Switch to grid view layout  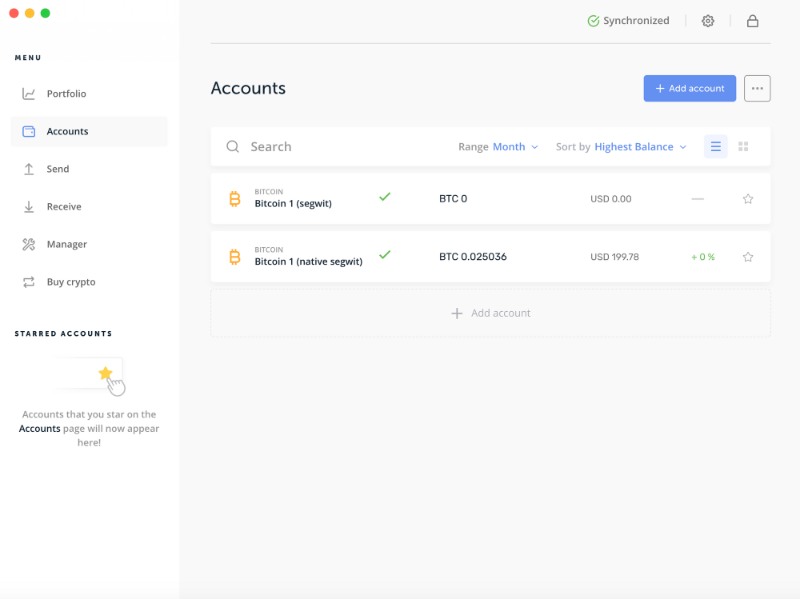[x=743, y=147]
